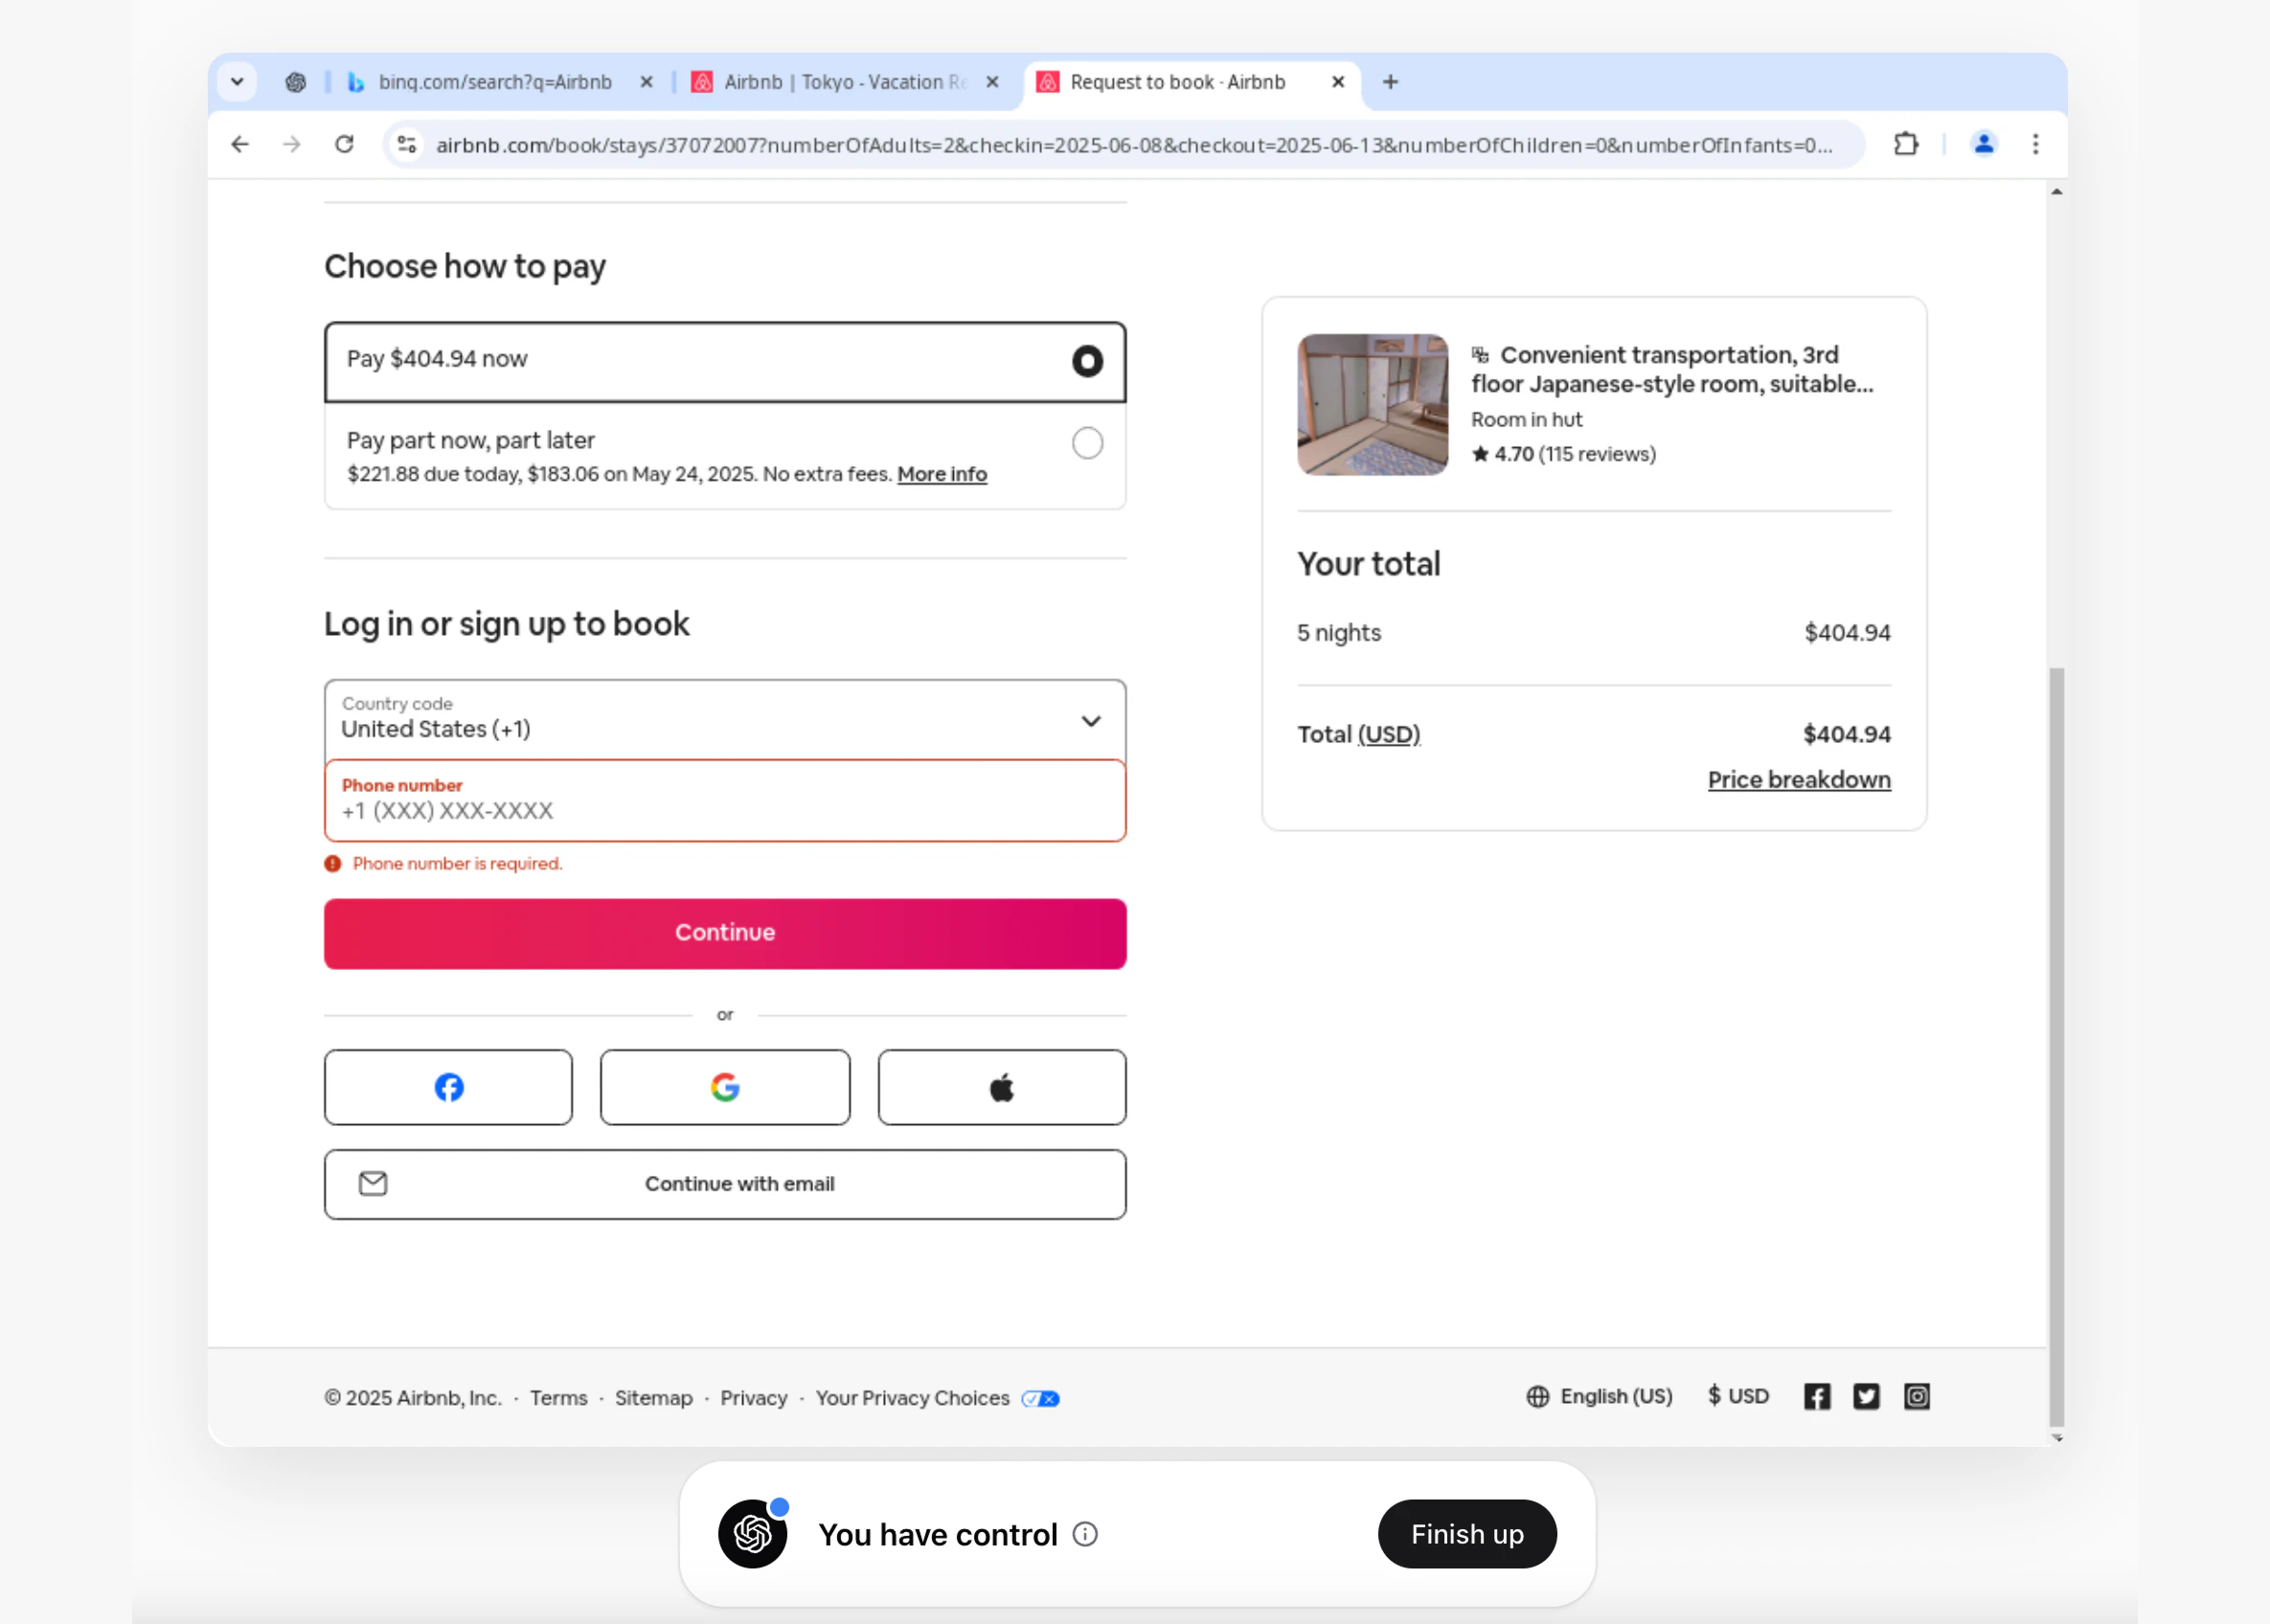
Task: Open the browser extensions puzzle icon
Action: [1905, 144]
